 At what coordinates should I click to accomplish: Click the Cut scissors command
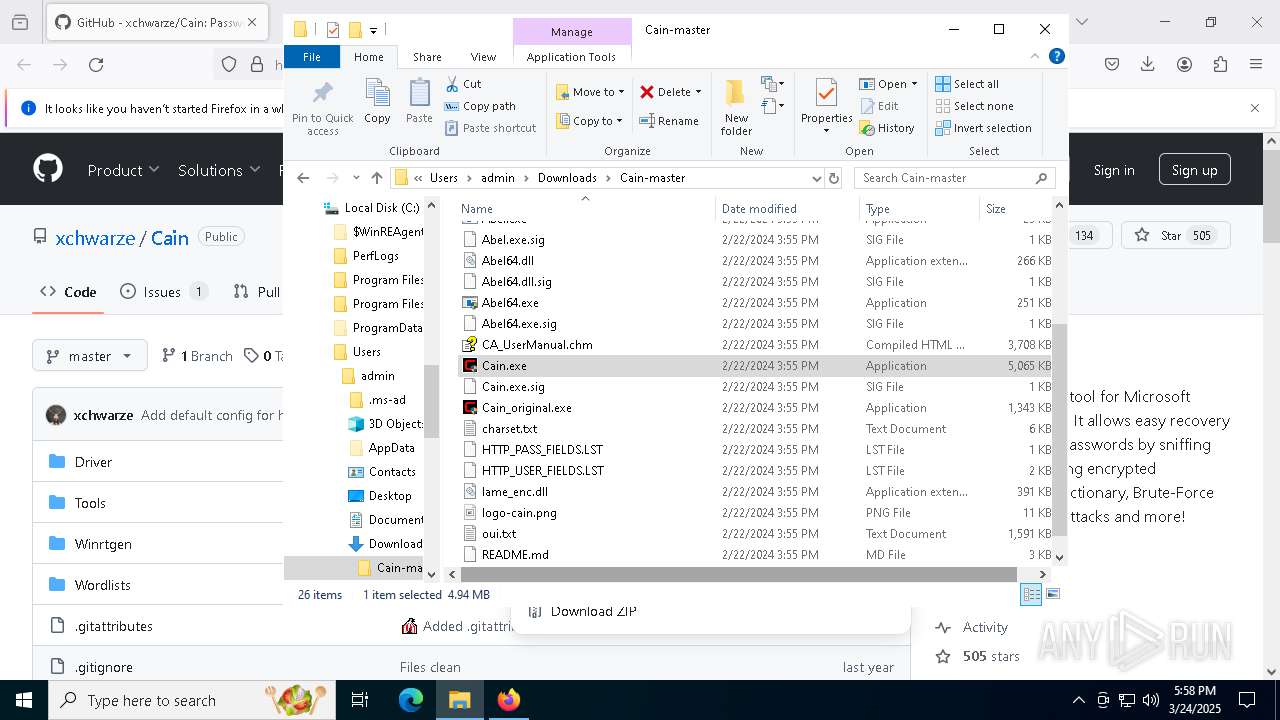(x=463, y=84)
